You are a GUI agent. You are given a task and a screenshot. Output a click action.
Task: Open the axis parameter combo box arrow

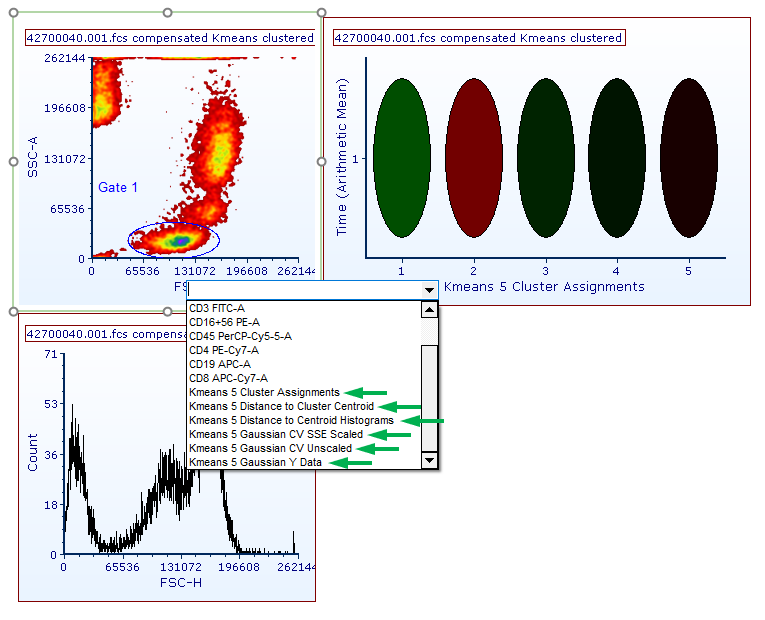click(x=429, y=290)
